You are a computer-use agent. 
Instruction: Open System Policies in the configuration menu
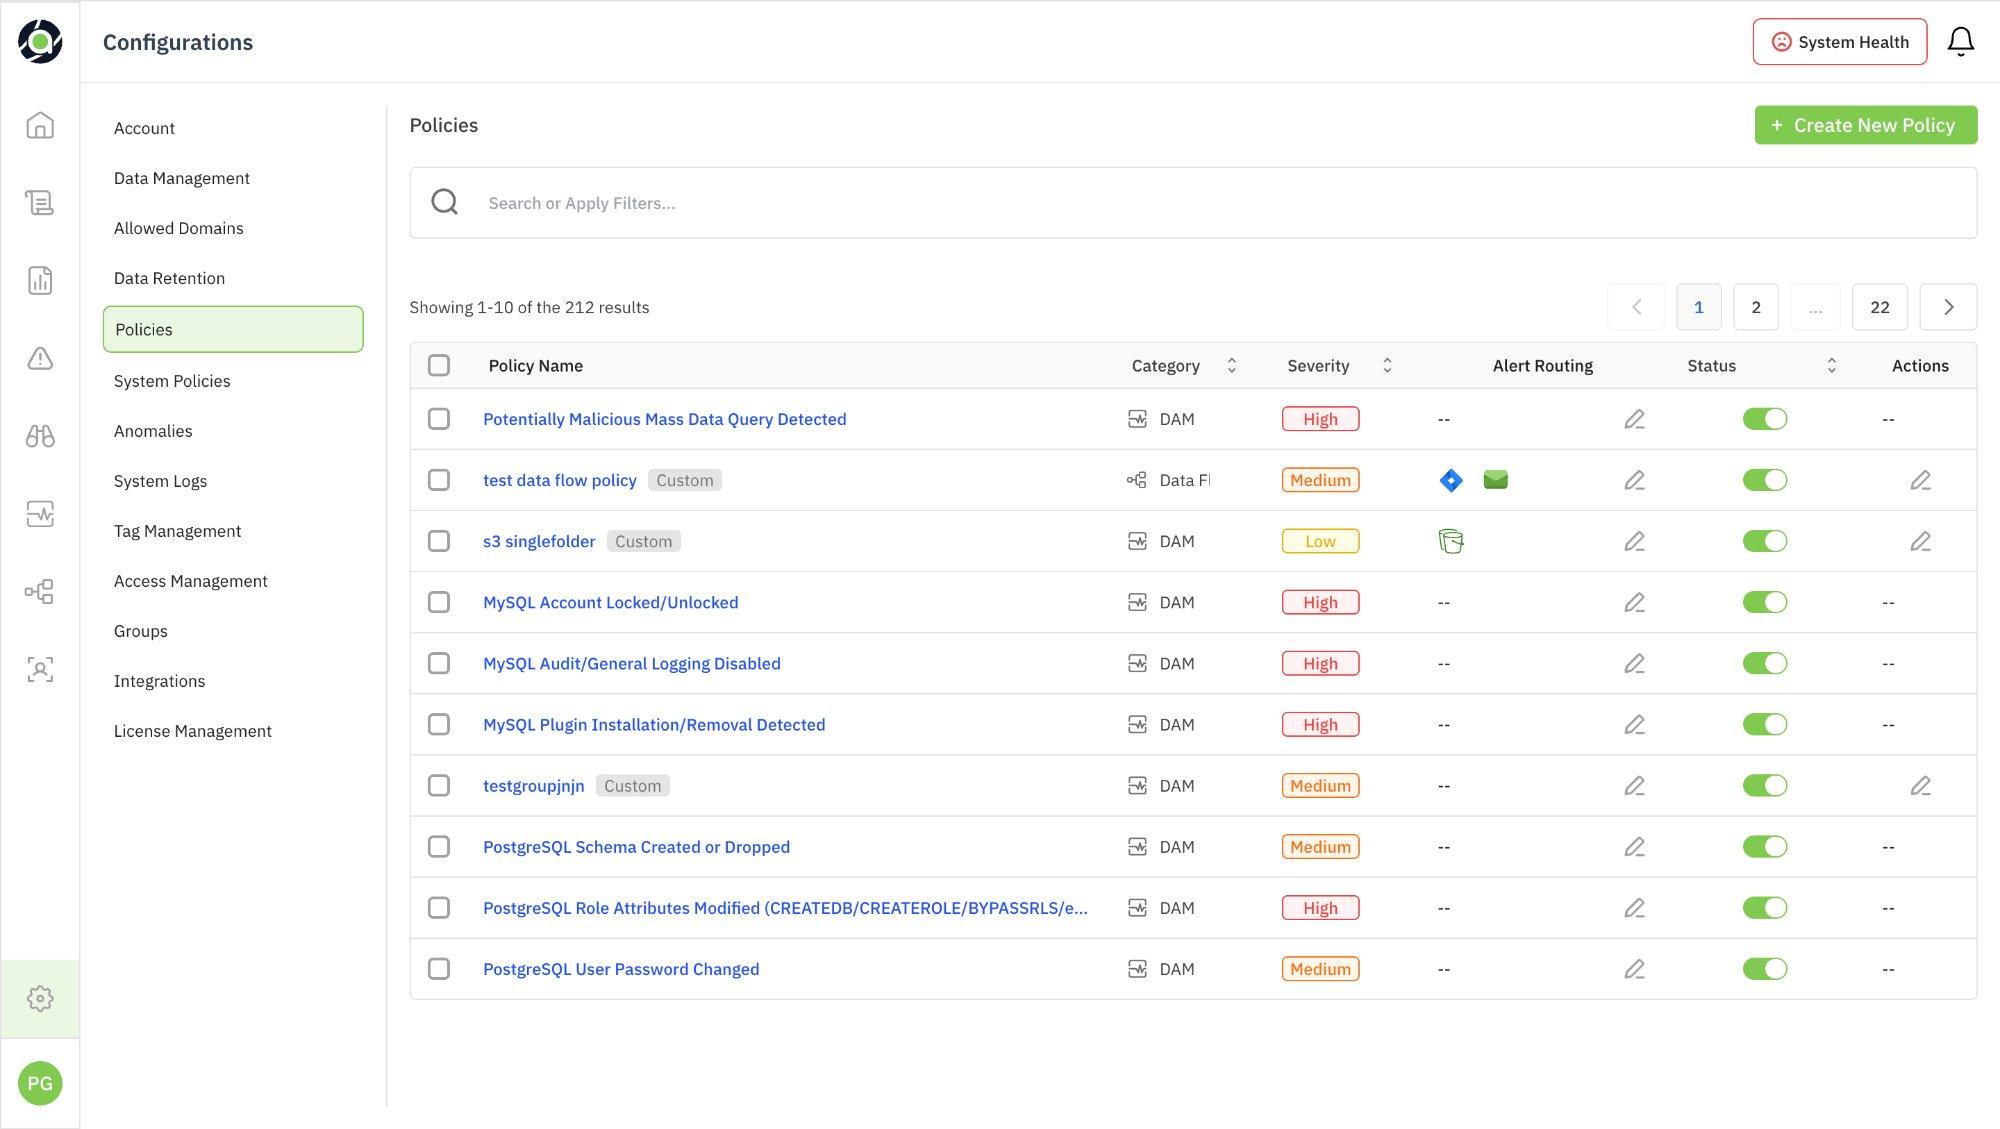pos(172,381)
